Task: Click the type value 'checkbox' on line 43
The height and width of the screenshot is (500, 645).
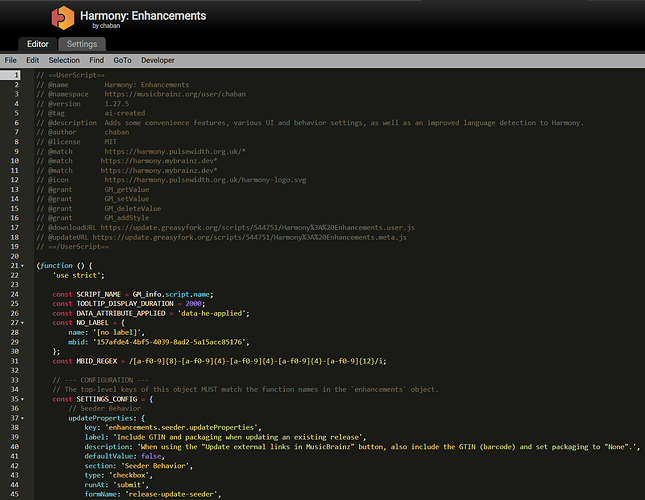Action: coord(129,476)
